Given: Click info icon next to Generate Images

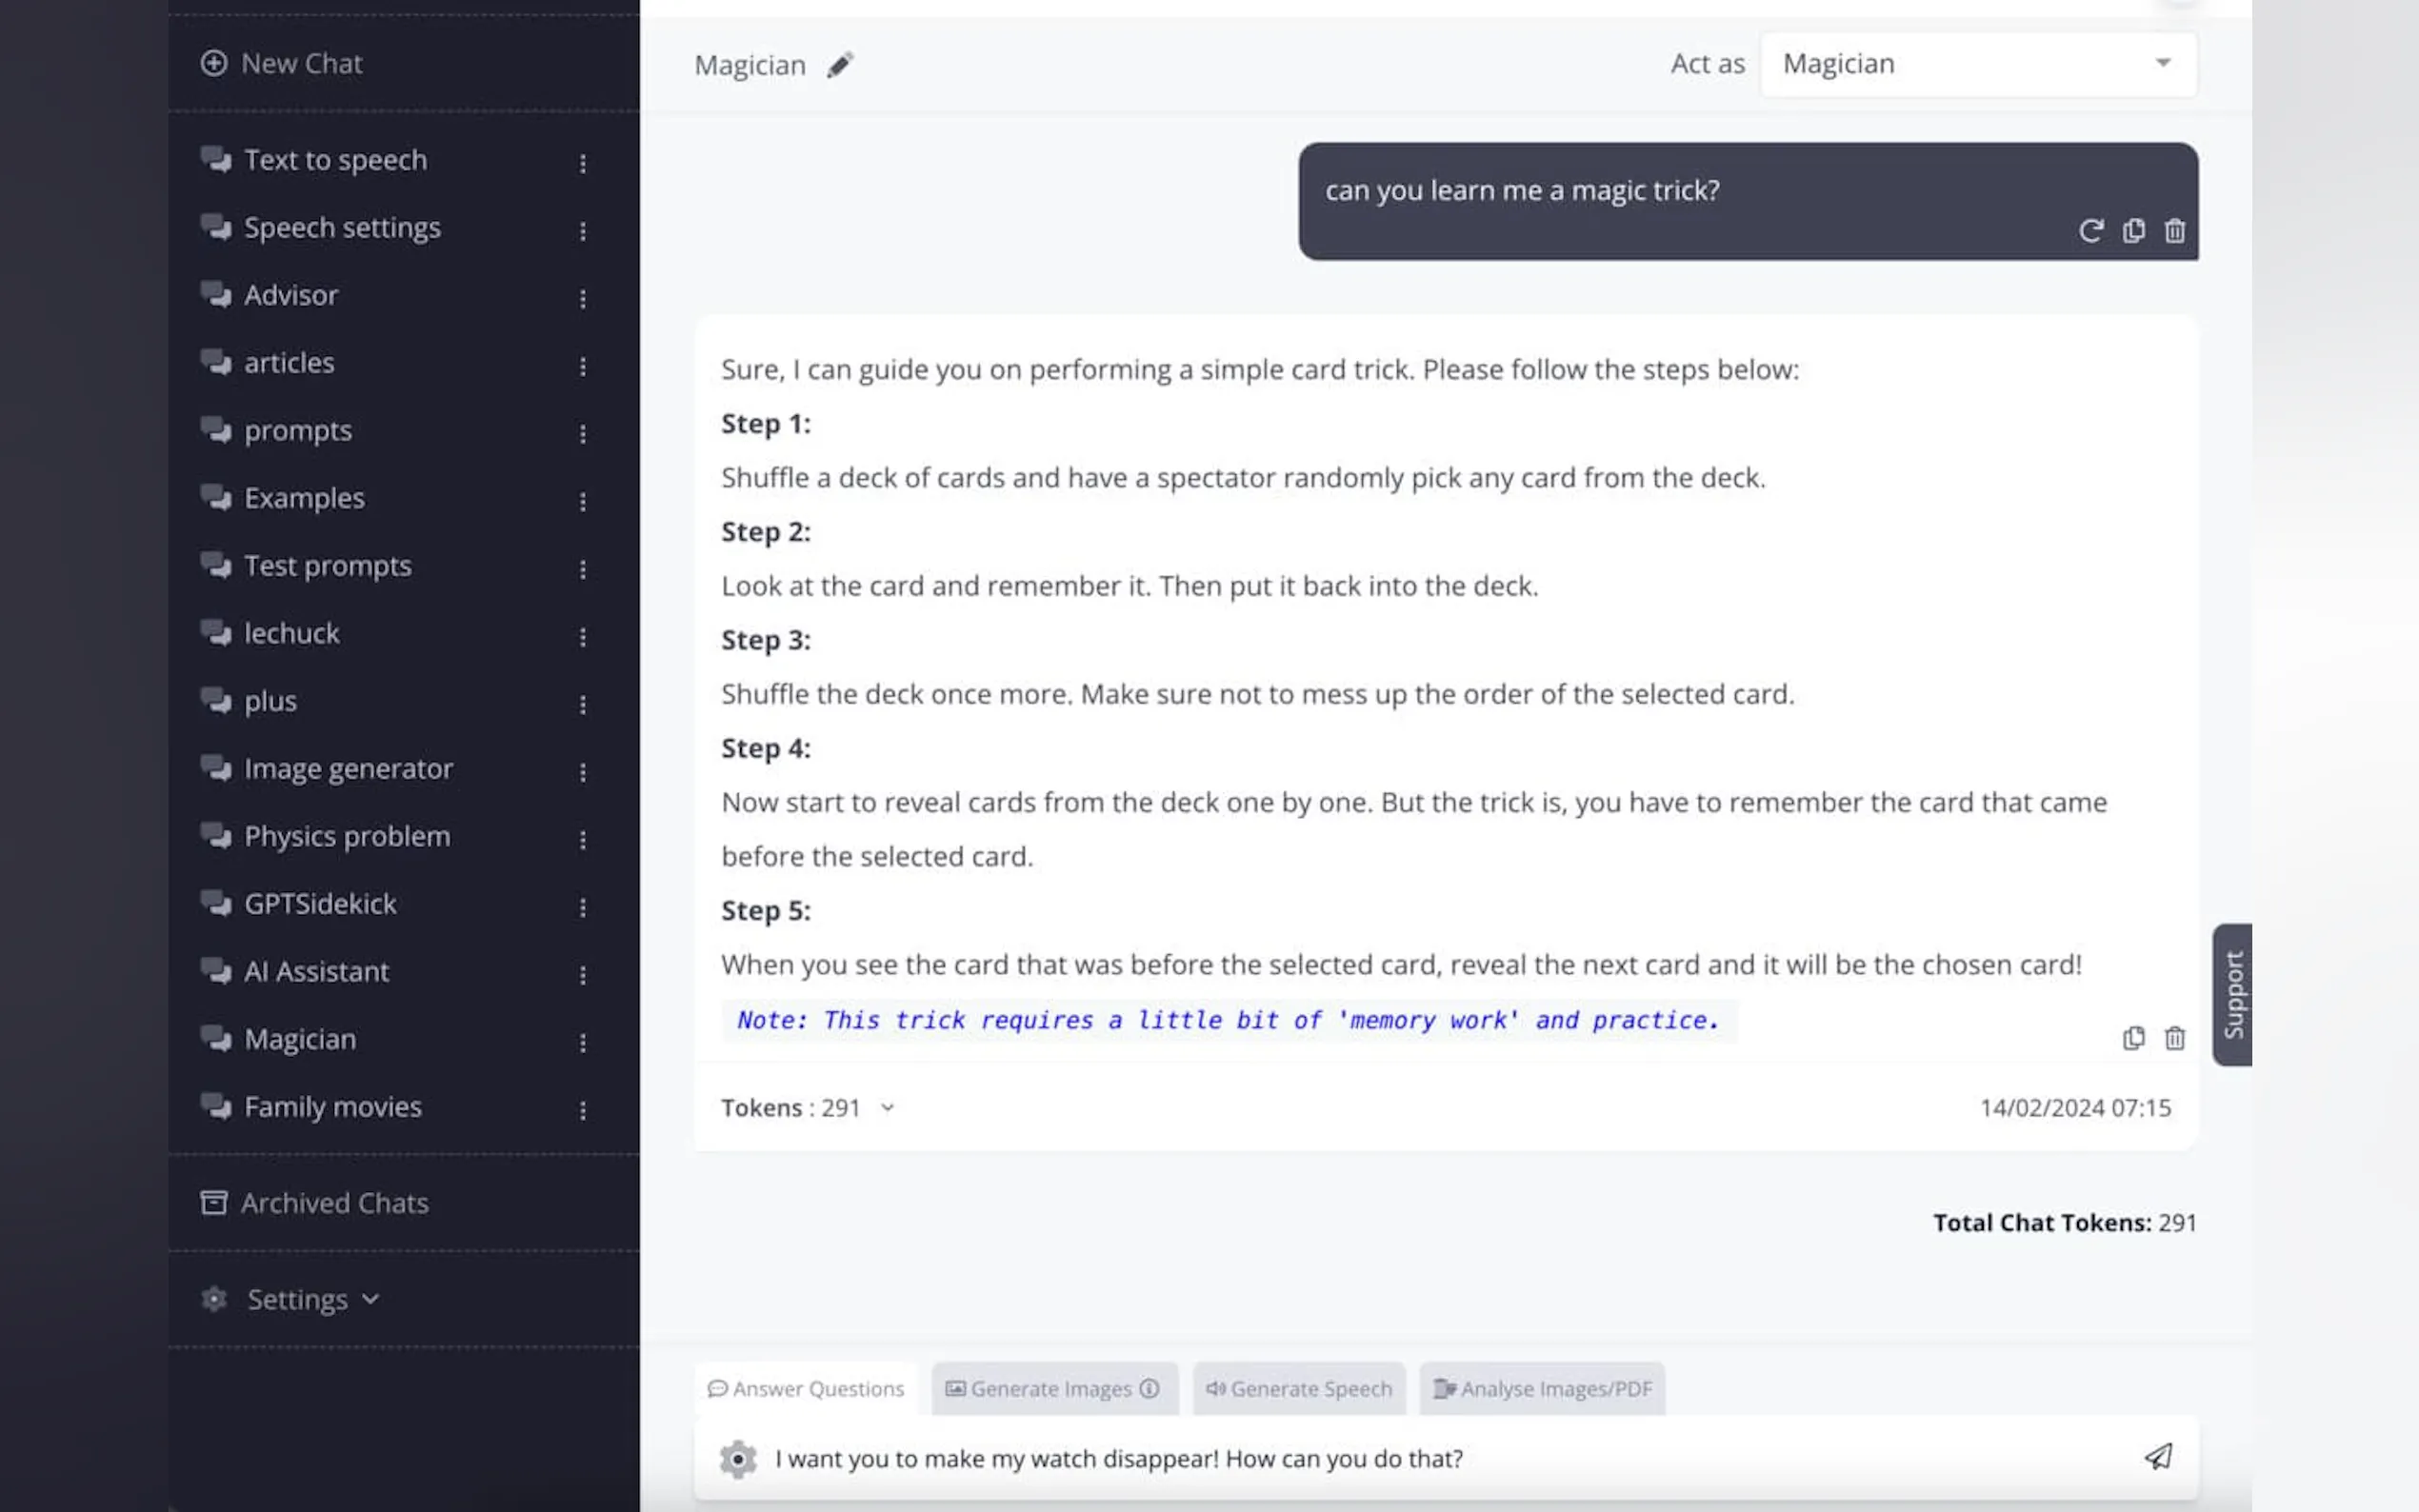Looking at the screenshot, I should click(1150, 1388).
